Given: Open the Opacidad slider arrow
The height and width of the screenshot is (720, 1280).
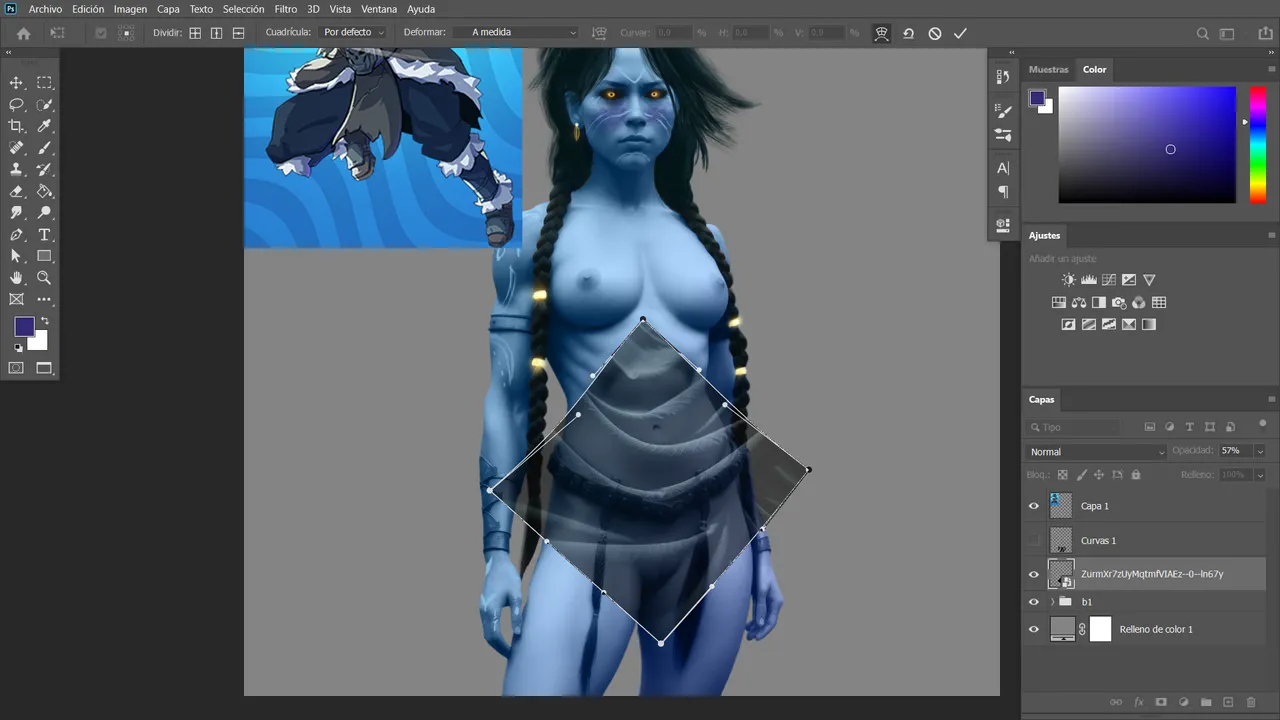Looking at the screenshot, I should pos(1260,452).
